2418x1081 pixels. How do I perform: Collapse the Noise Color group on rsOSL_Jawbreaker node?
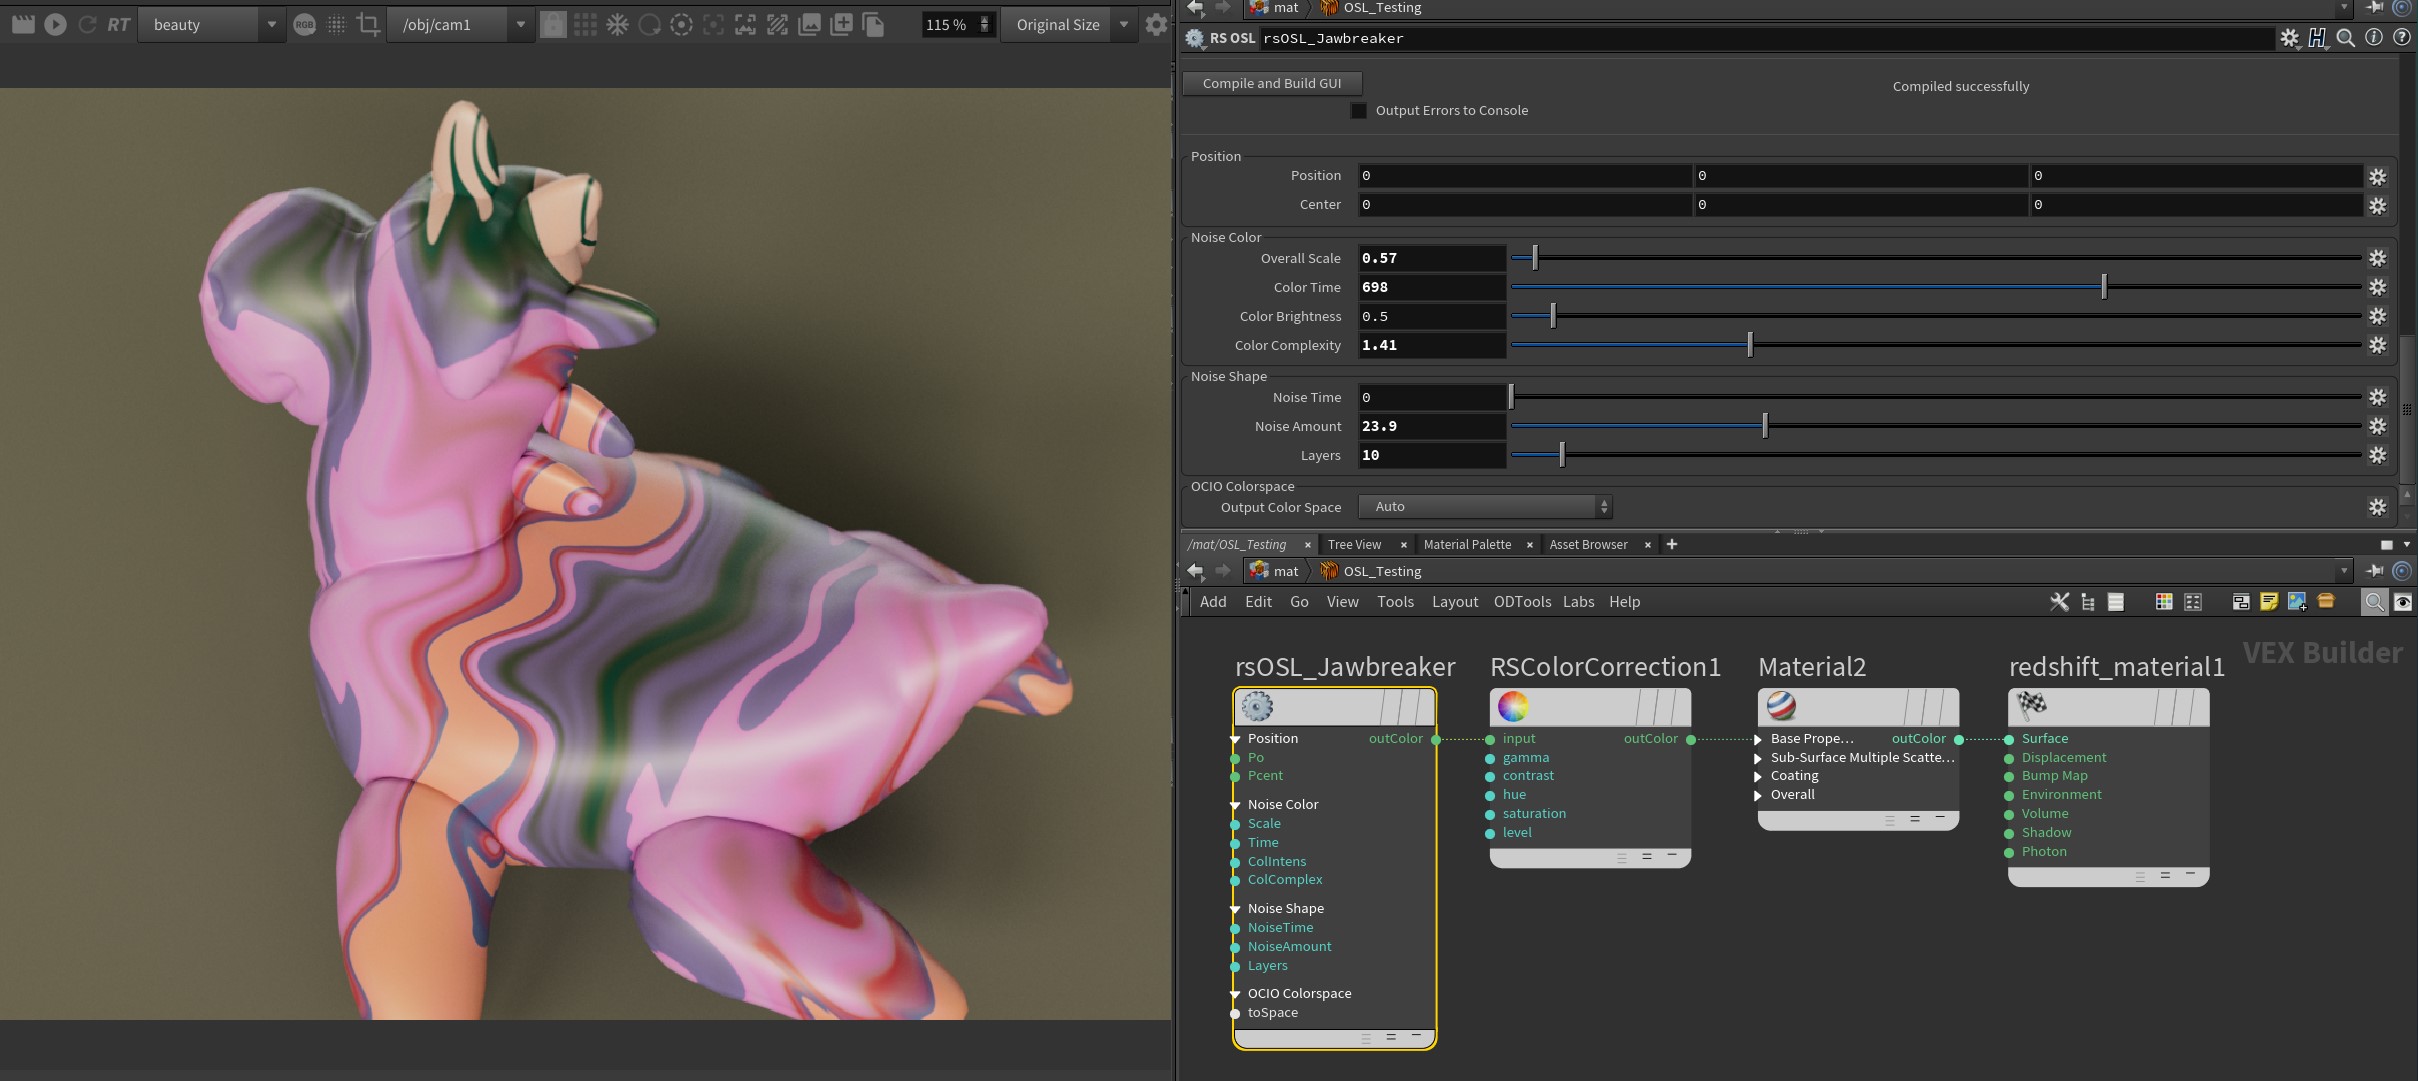coord(1236,804)
